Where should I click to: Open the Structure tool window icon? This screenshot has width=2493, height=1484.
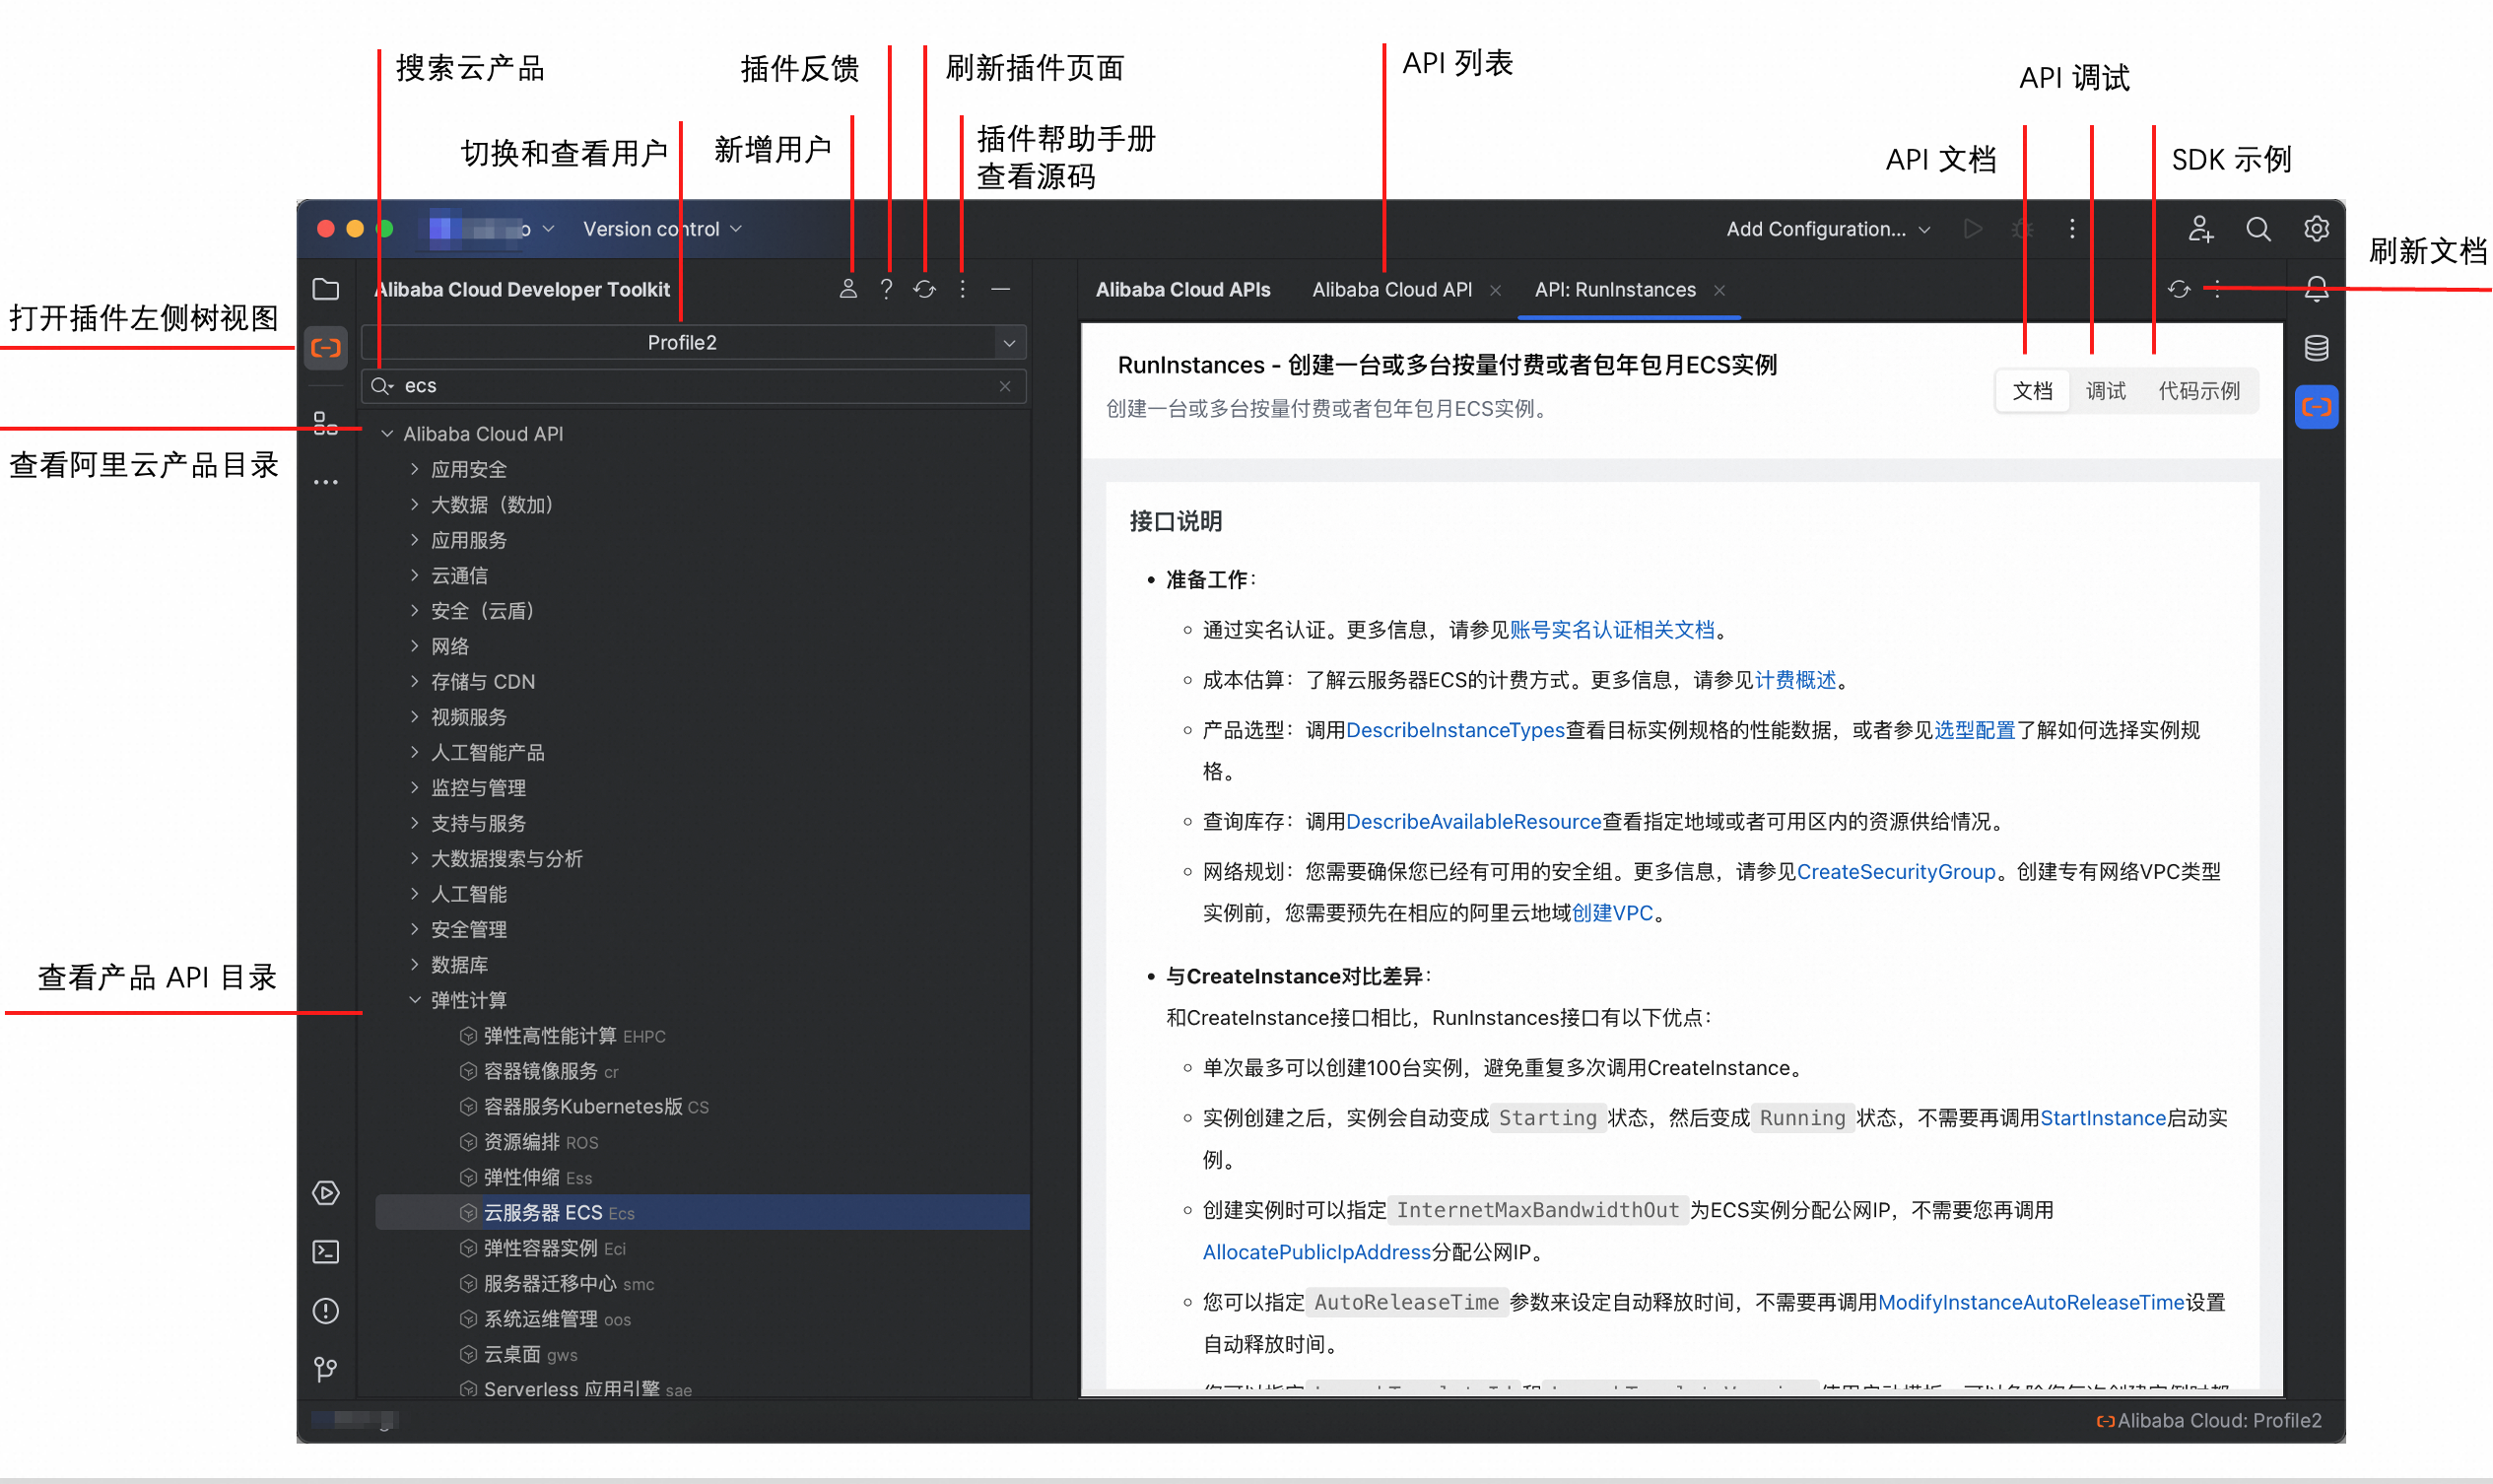(x=326, y=424)
